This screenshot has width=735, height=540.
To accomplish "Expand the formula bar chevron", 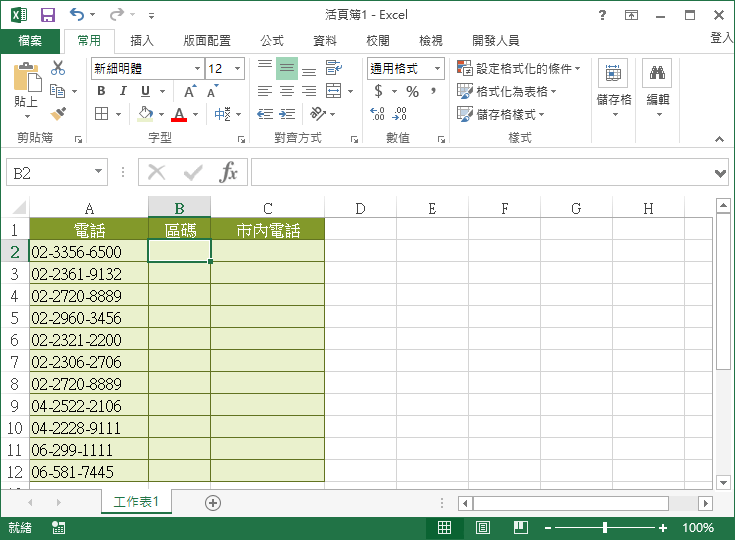I will (720, 173).
